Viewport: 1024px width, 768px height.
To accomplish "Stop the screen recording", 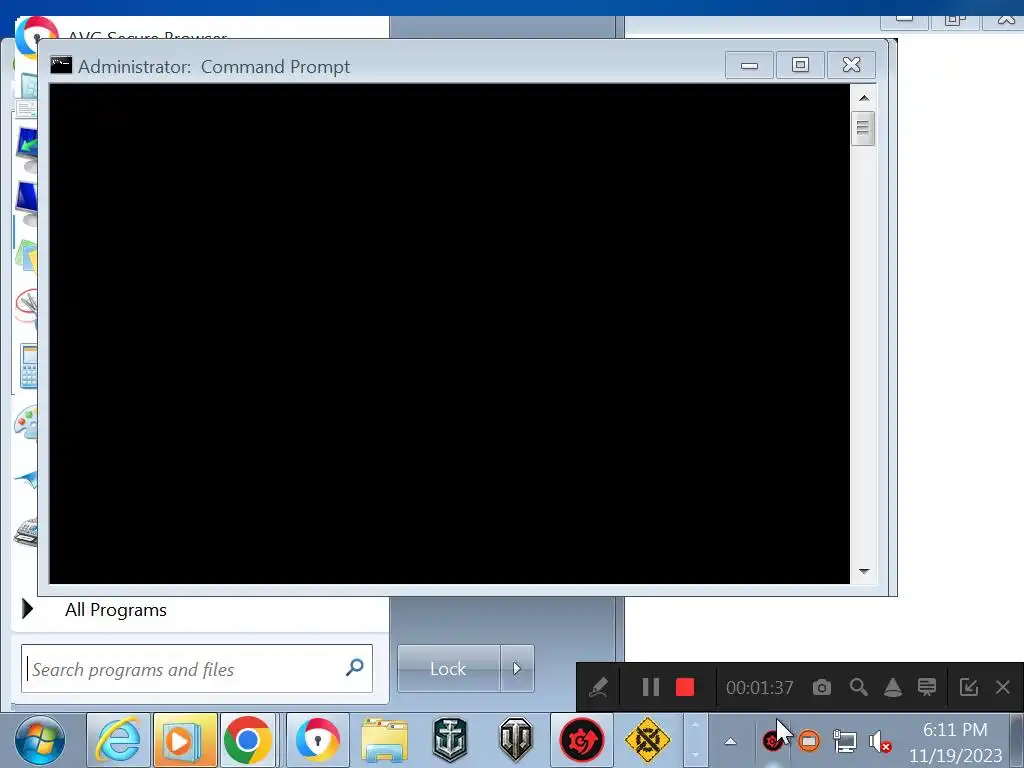I will (685, 687).
